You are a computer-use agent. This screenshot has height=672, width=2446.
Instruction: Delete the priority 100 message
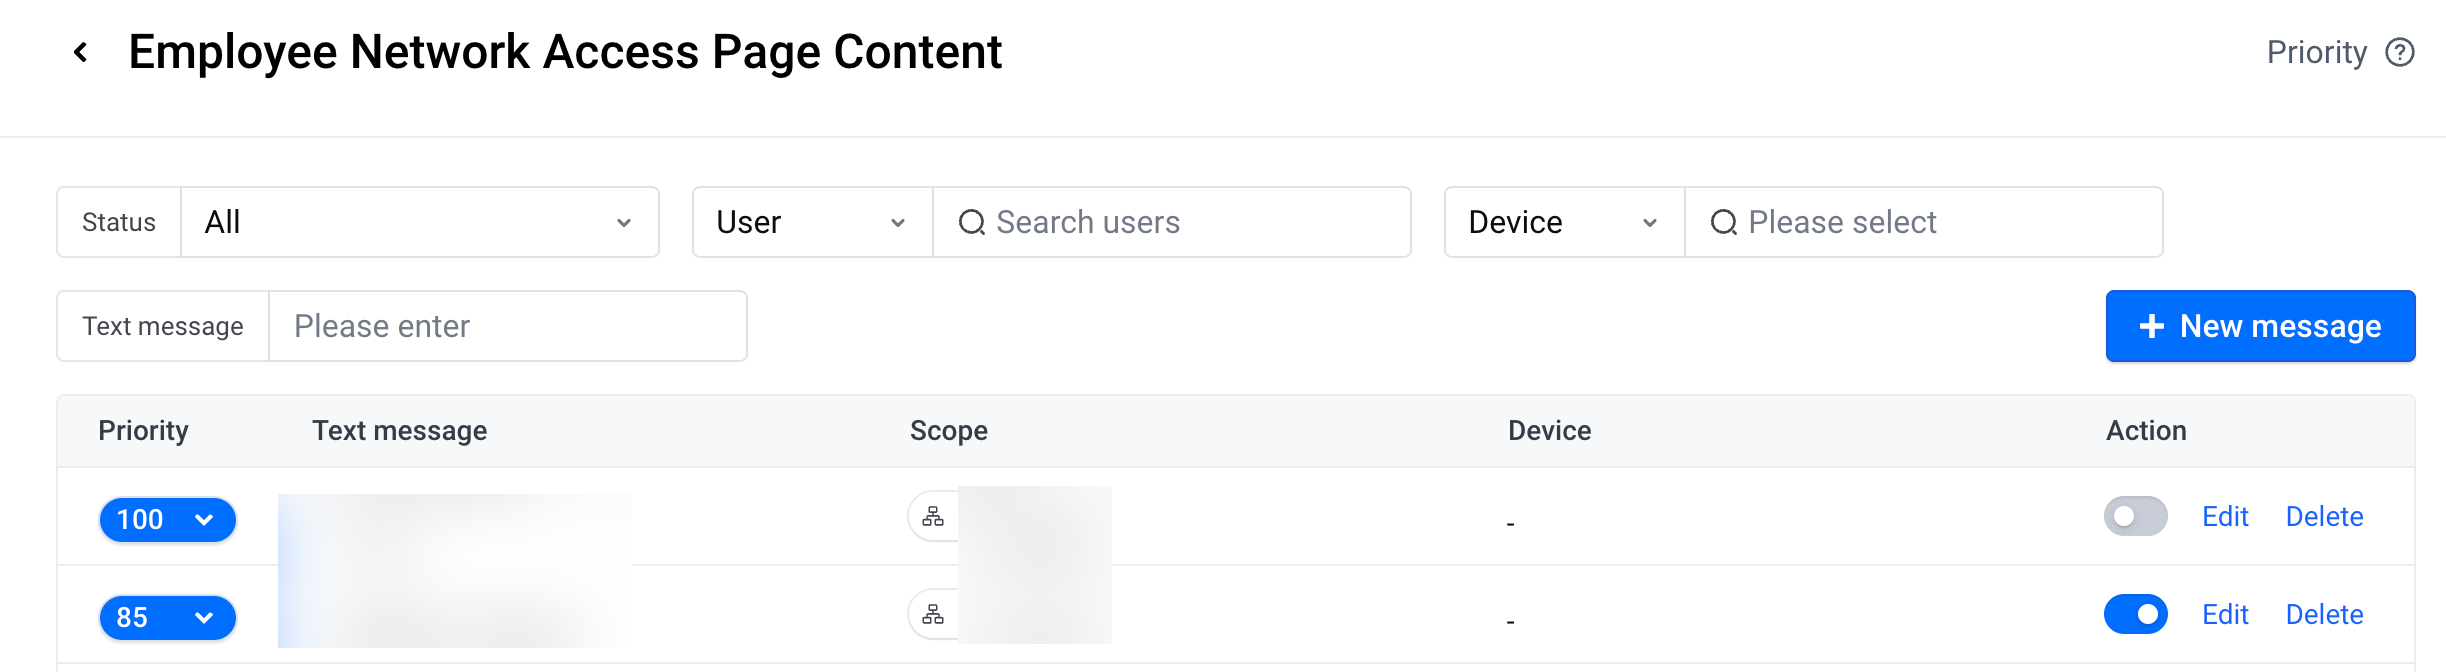click(2325, 516)
